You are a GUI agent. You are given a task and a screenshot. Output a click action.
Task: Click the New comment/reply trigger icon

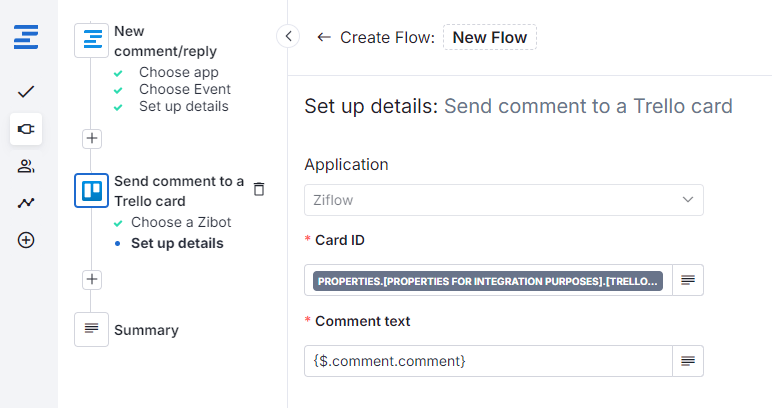[x=91, y=40]
